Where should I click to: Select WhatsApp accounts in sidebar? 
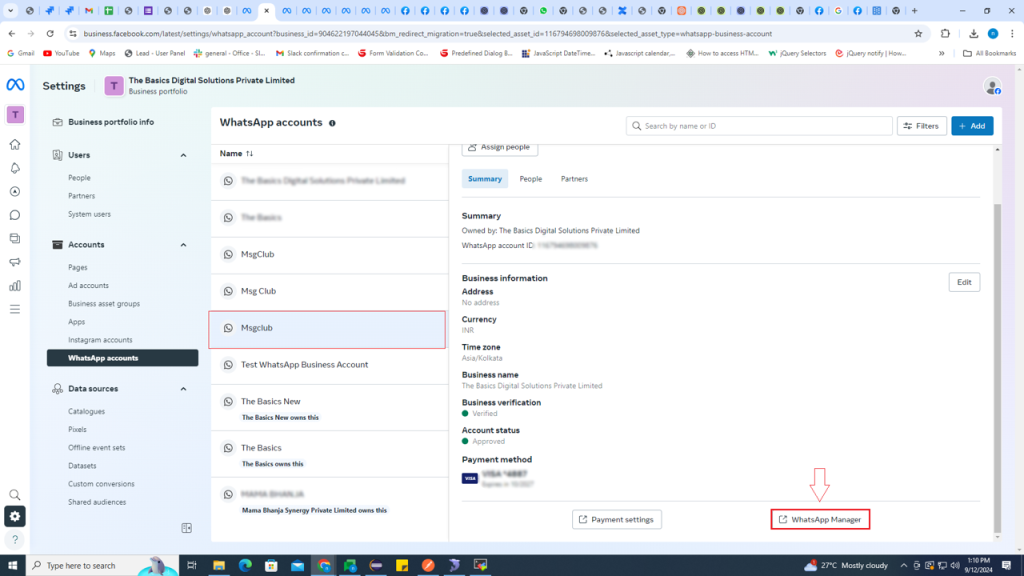[122, 358]
